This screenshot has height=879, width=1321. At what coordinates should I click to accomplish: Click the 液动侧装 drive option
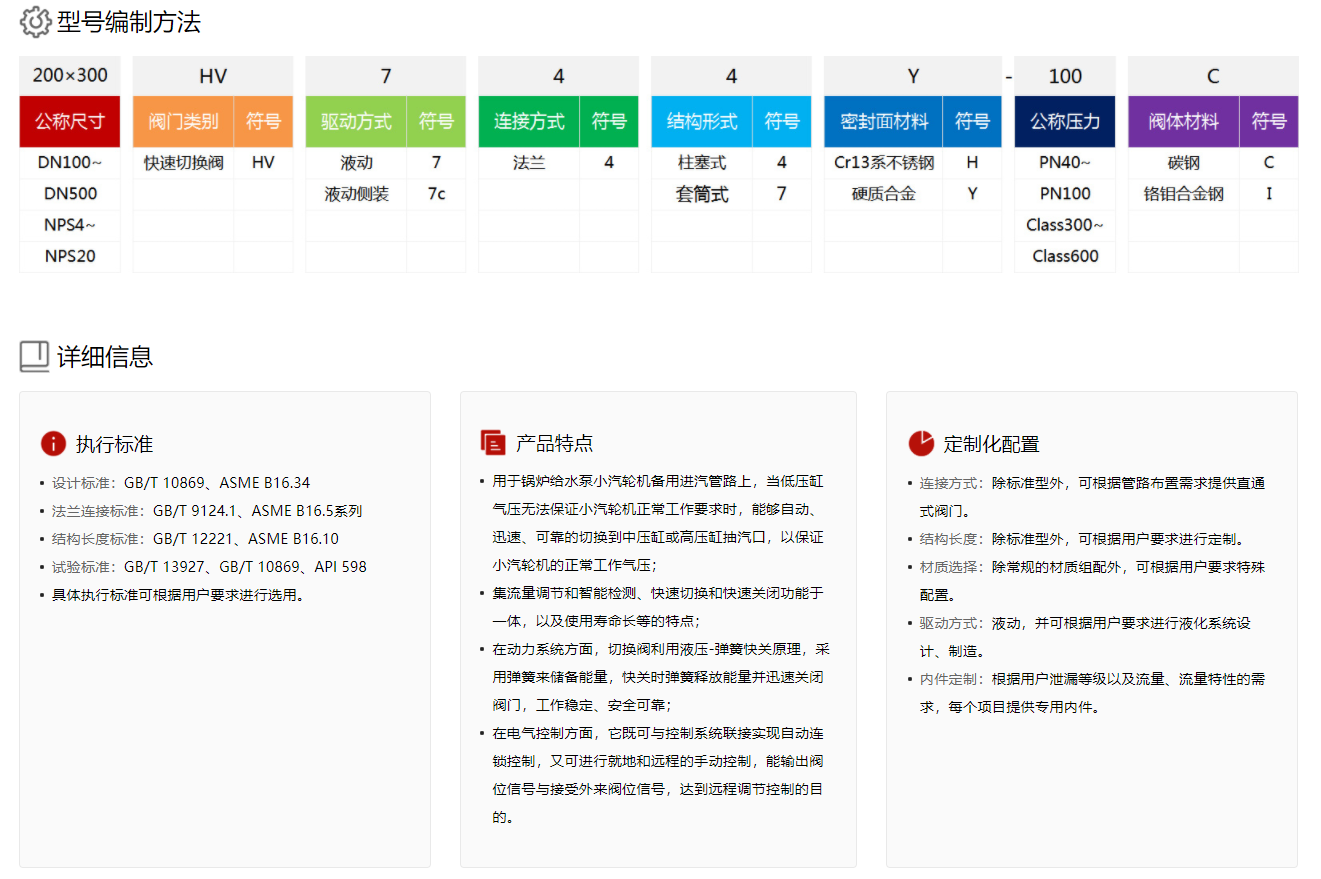point(356,194)
